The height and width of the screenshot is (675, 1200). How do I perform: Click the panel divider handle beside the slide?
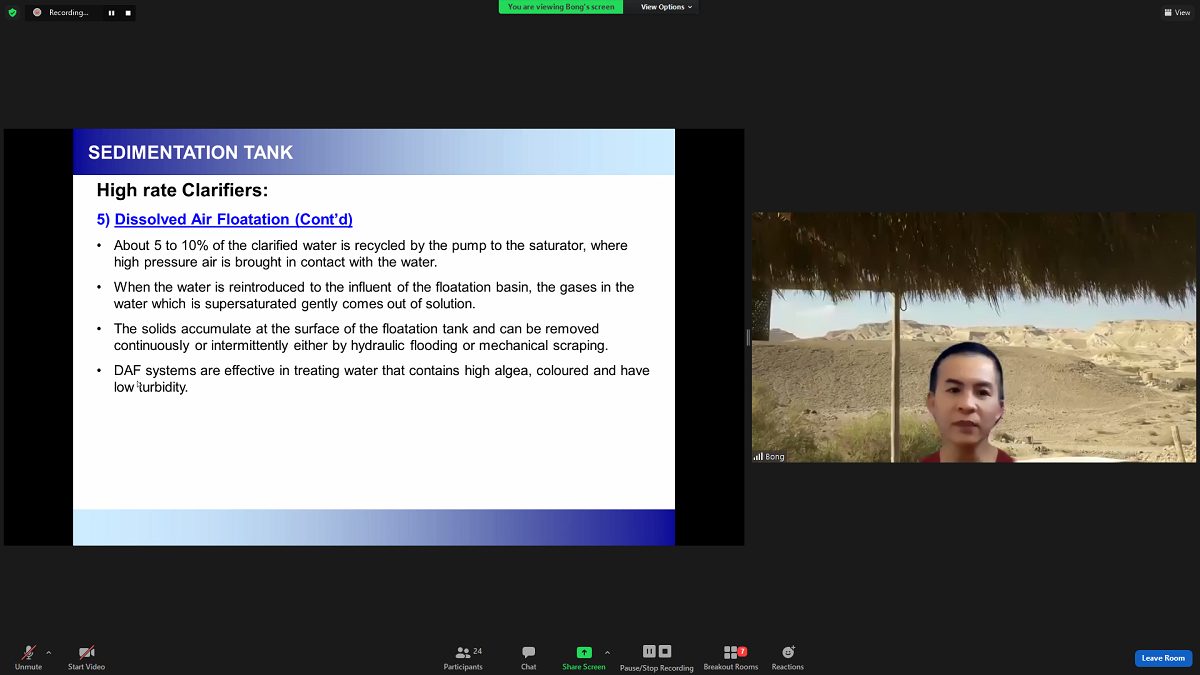[x=748, y=337]
